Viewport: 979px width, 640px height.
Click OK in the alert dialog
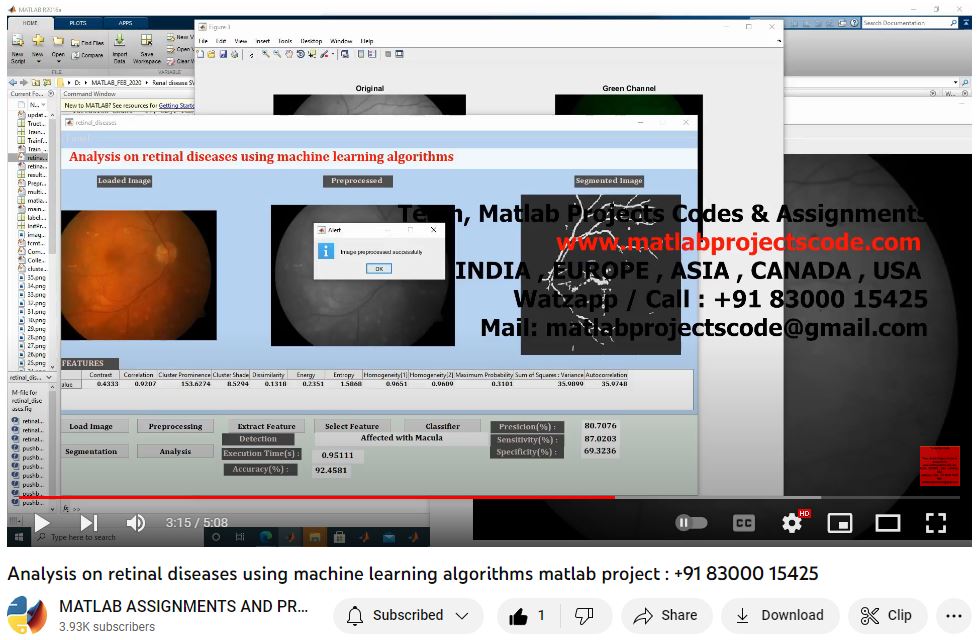coord(379,268)
